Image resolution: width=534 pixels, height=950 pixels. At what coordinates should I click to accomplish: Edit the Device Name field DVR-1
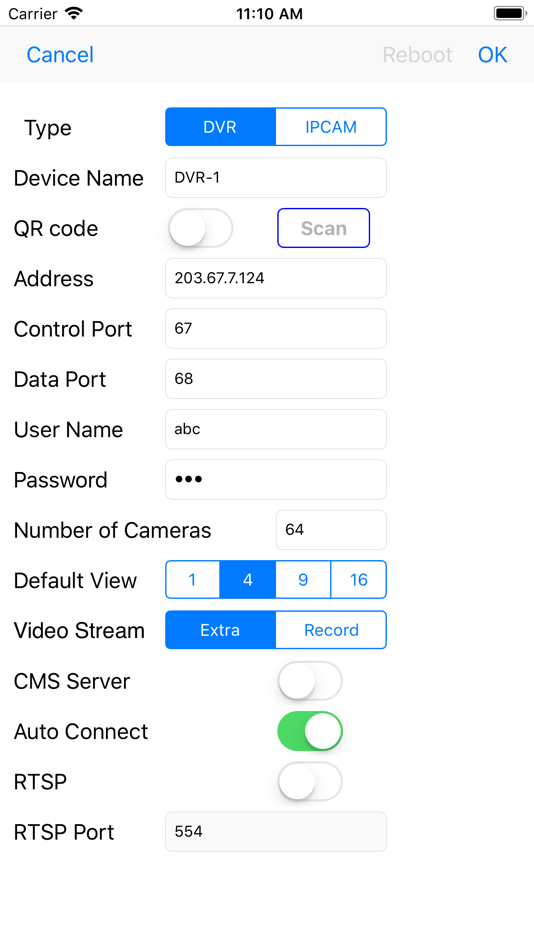tap(276, 178)
